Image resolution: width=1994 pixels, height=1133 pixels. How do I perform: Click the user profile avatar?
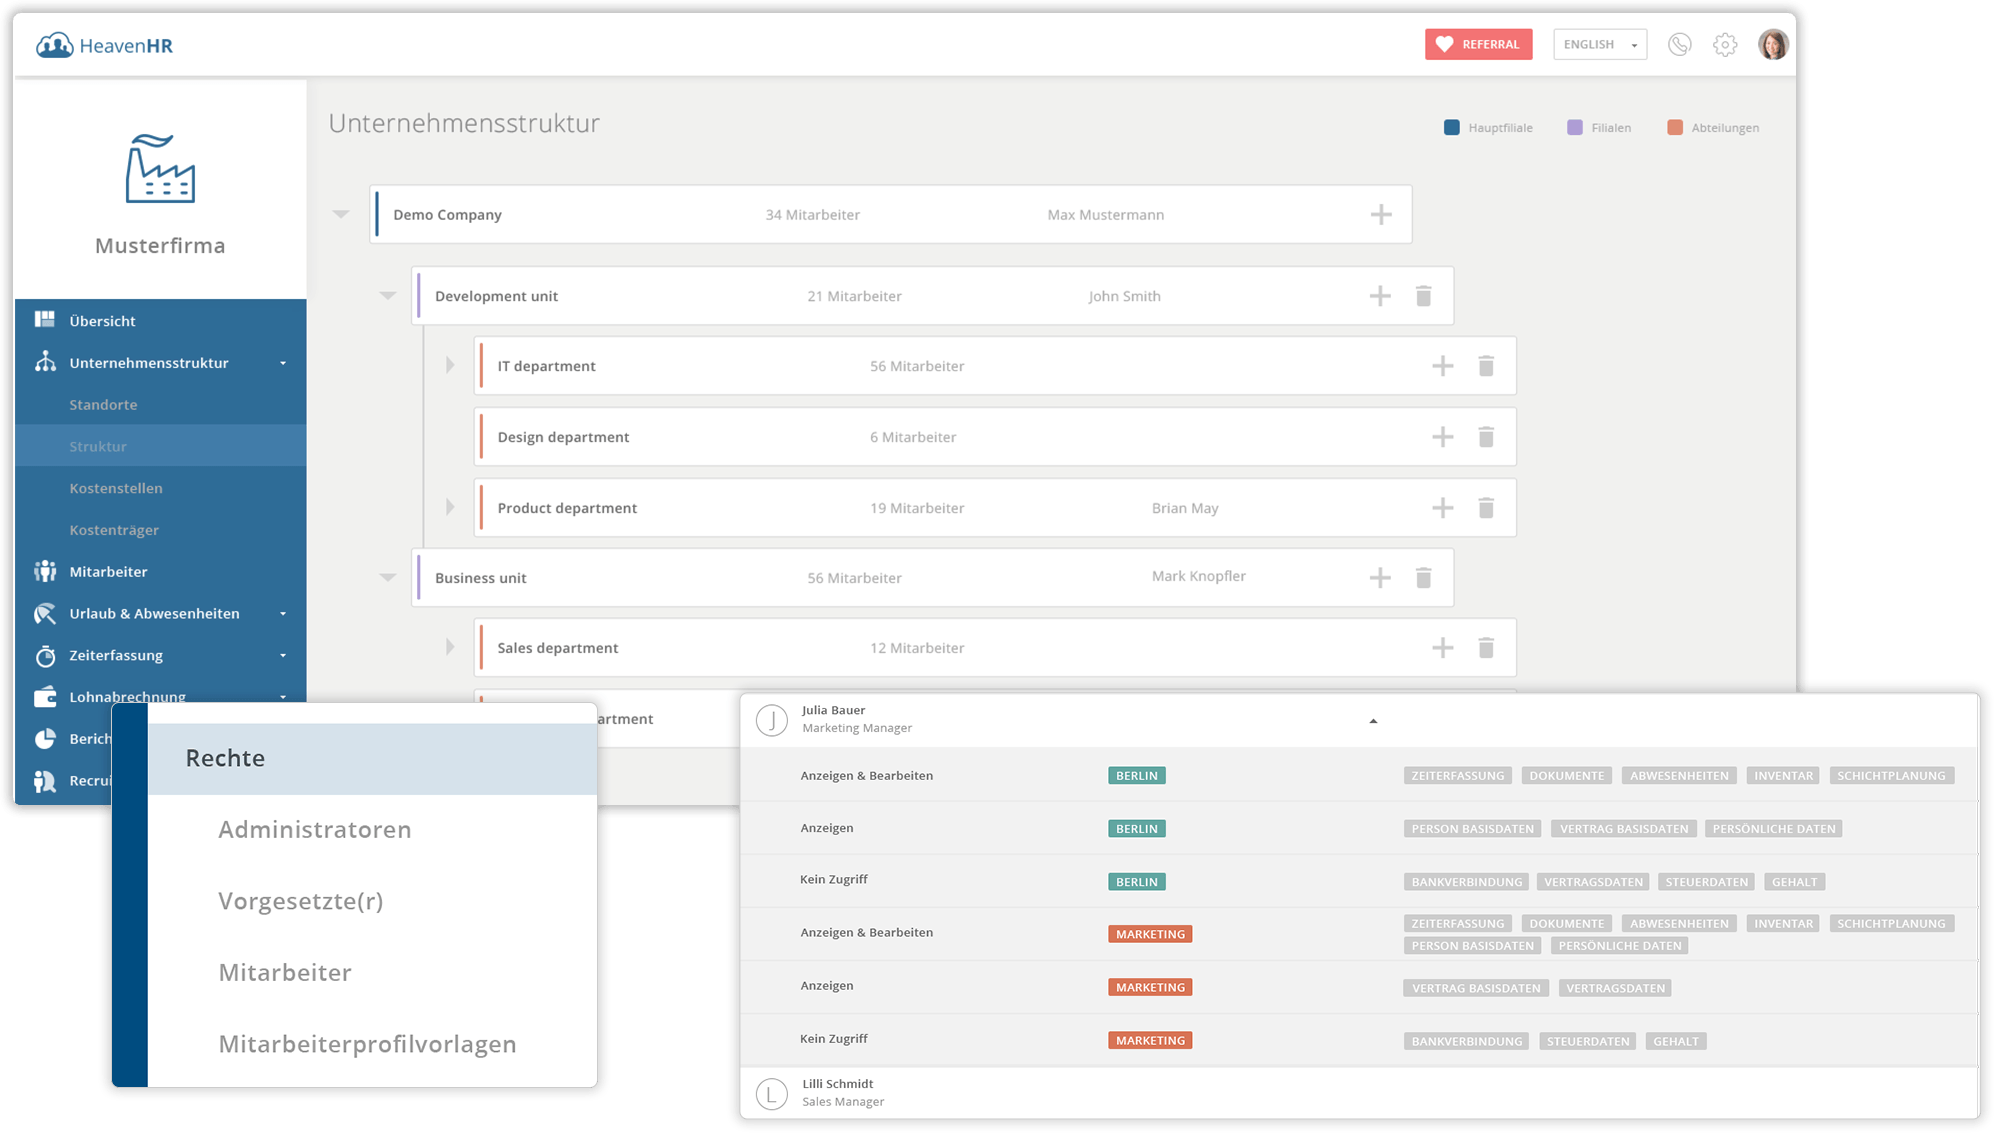pos(1773,44)
